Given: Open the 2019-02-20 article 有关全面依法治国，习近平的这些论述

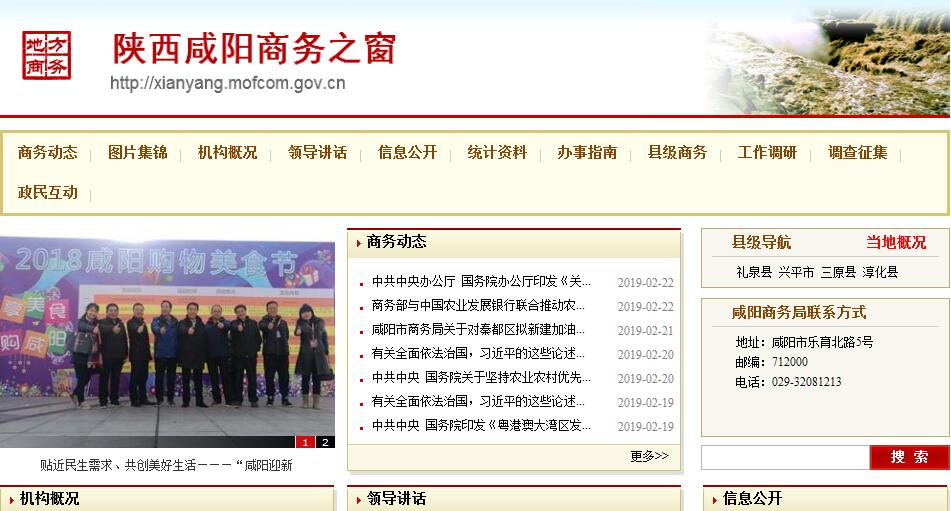Looking at the screenshot, I should [x=478, y=353].
